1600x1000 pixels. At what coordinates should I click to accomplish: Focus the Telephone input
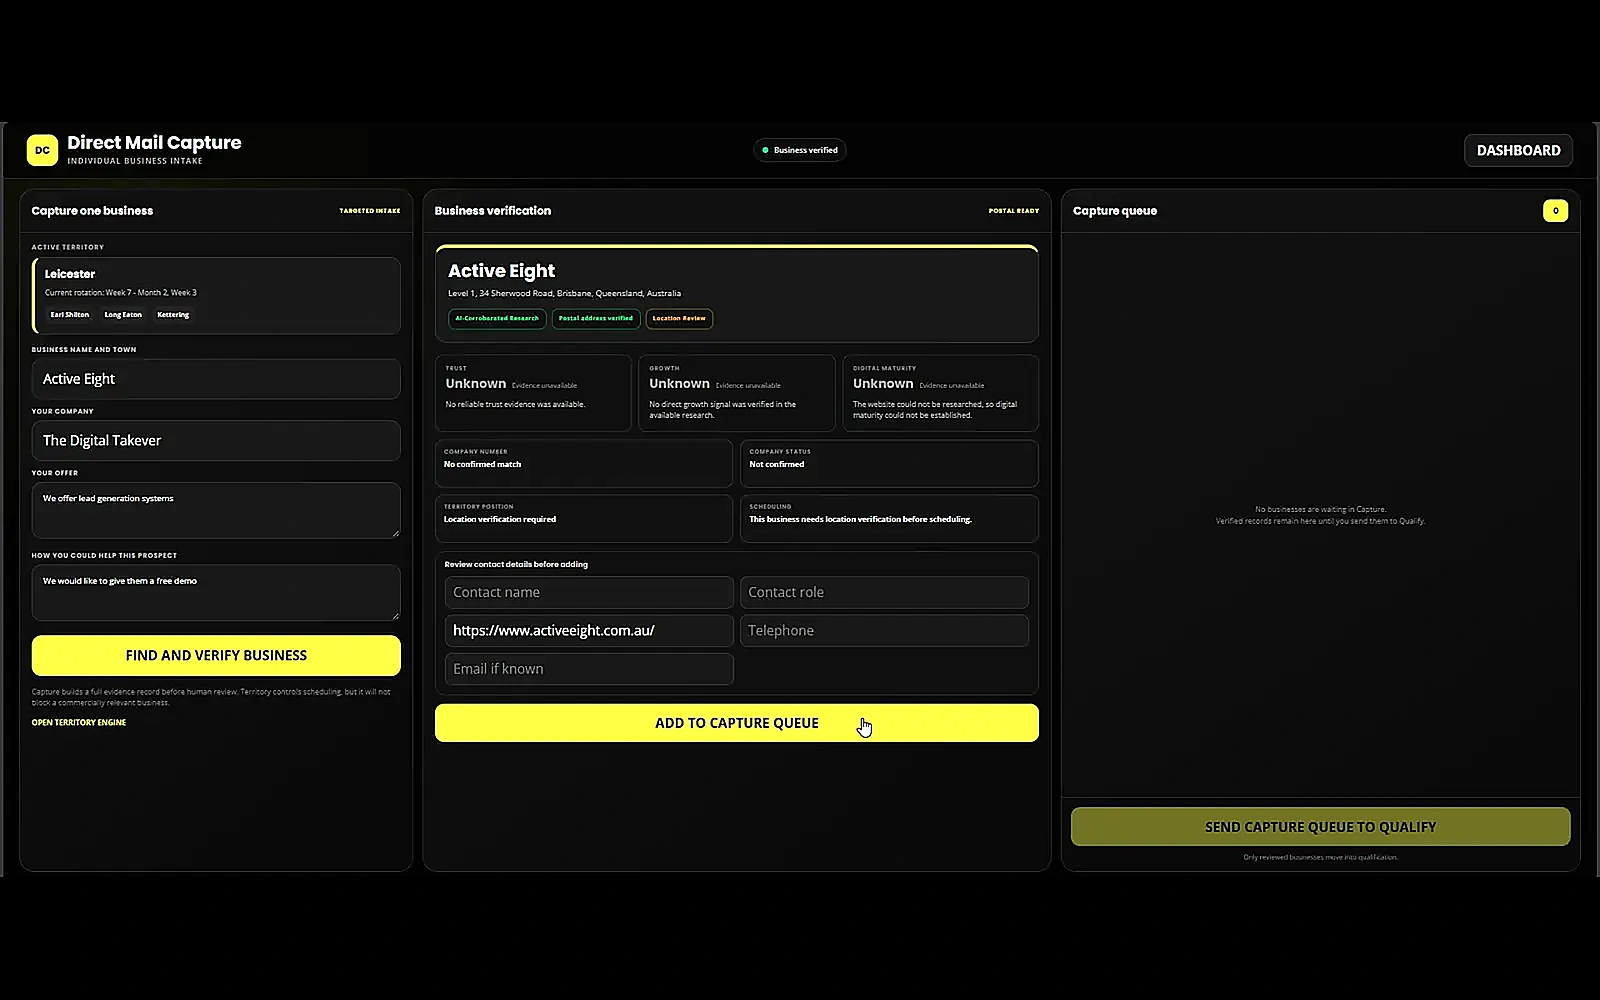tap(884, 631)
